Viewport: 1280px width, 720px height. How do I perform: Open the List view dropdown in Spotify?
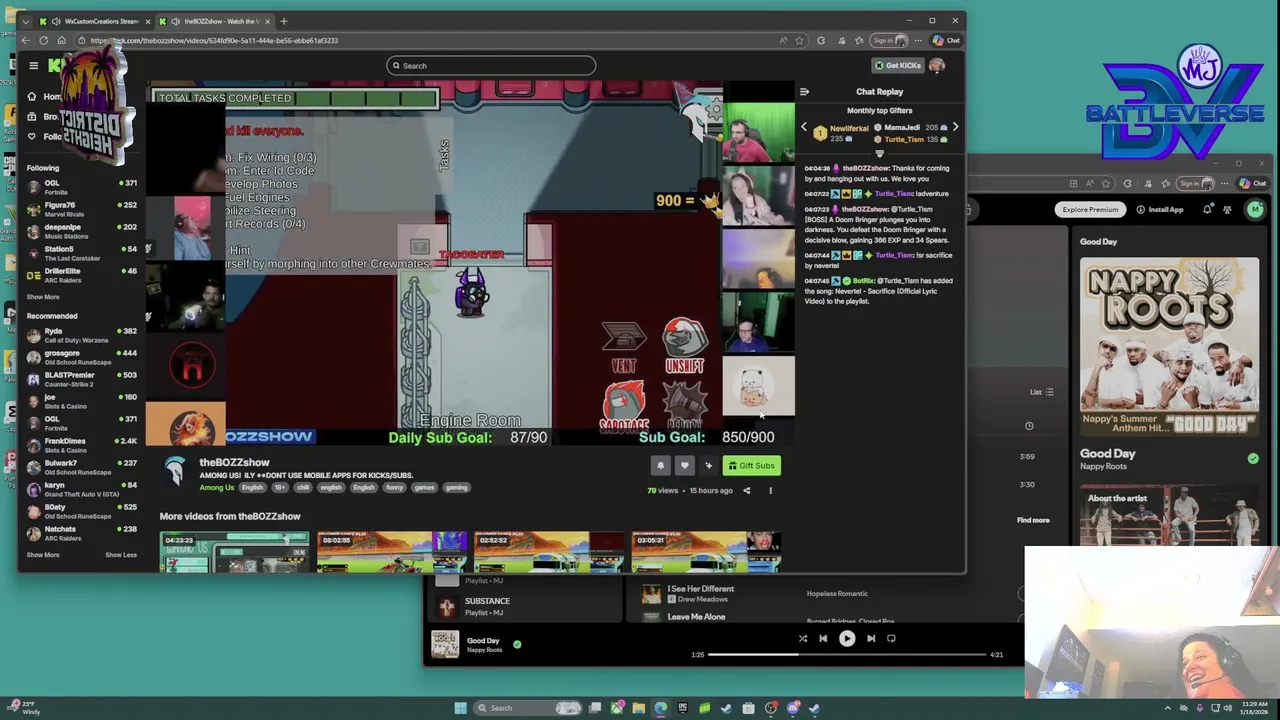click(1042, 392)
